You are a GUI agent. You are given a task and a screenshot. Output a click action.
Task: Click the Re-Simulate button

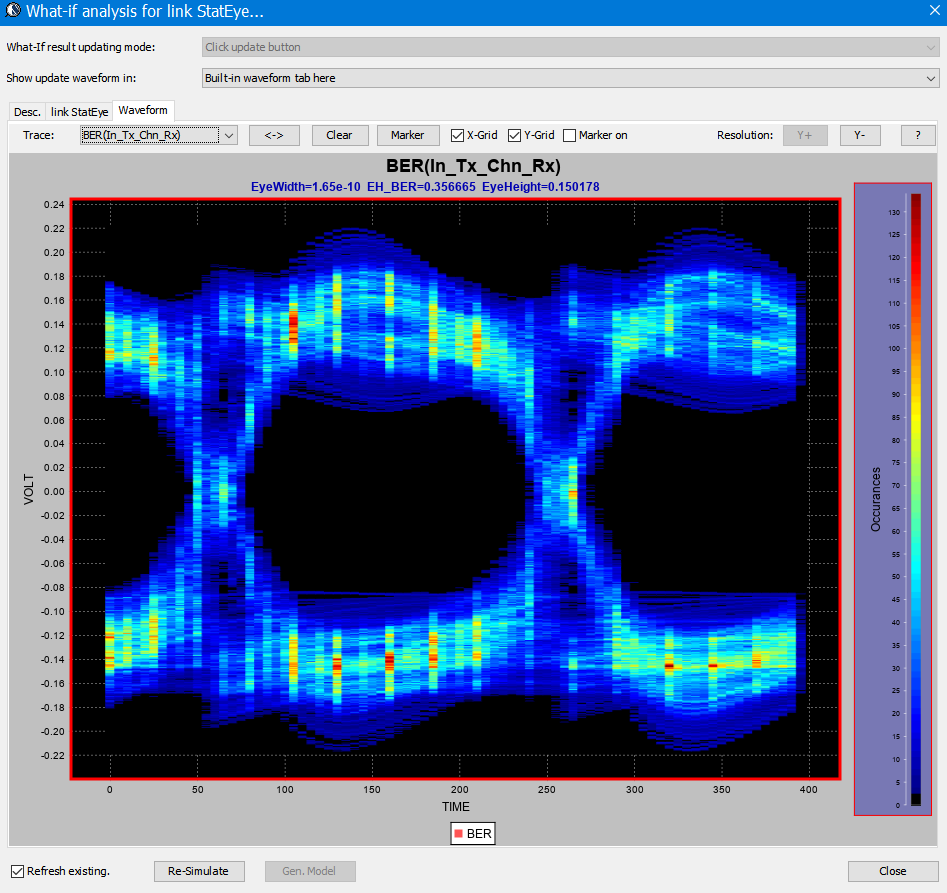point(199,871)
